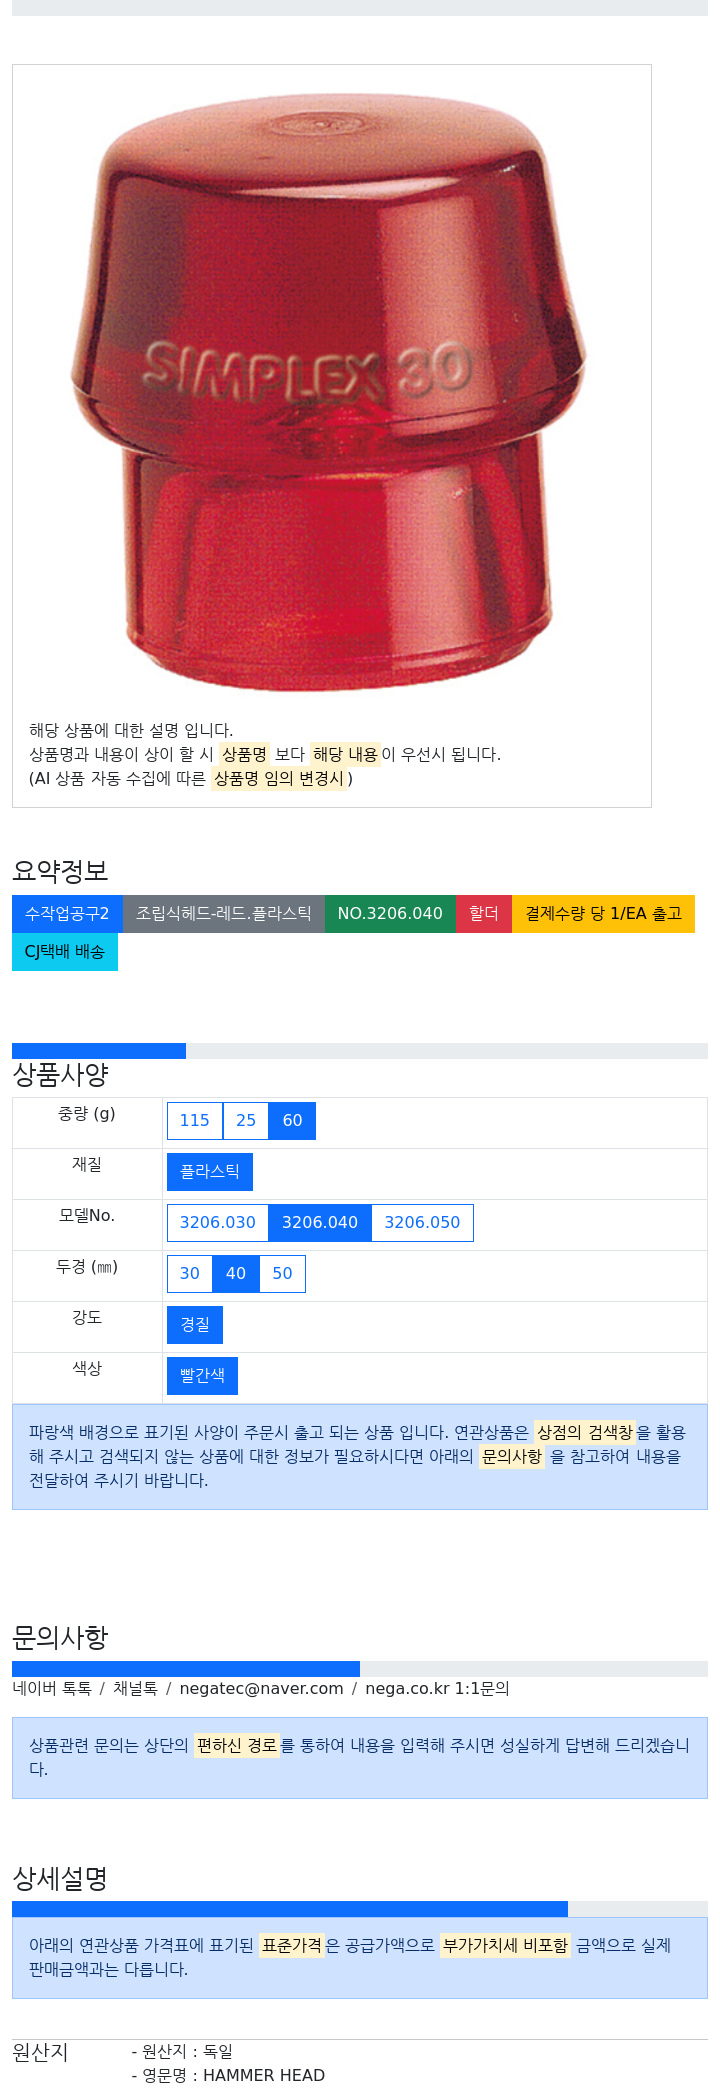This screenshot has width=720, height=2088.
Task: Click the nega.co.kr 1:1문의 link
Action: 437,1688
